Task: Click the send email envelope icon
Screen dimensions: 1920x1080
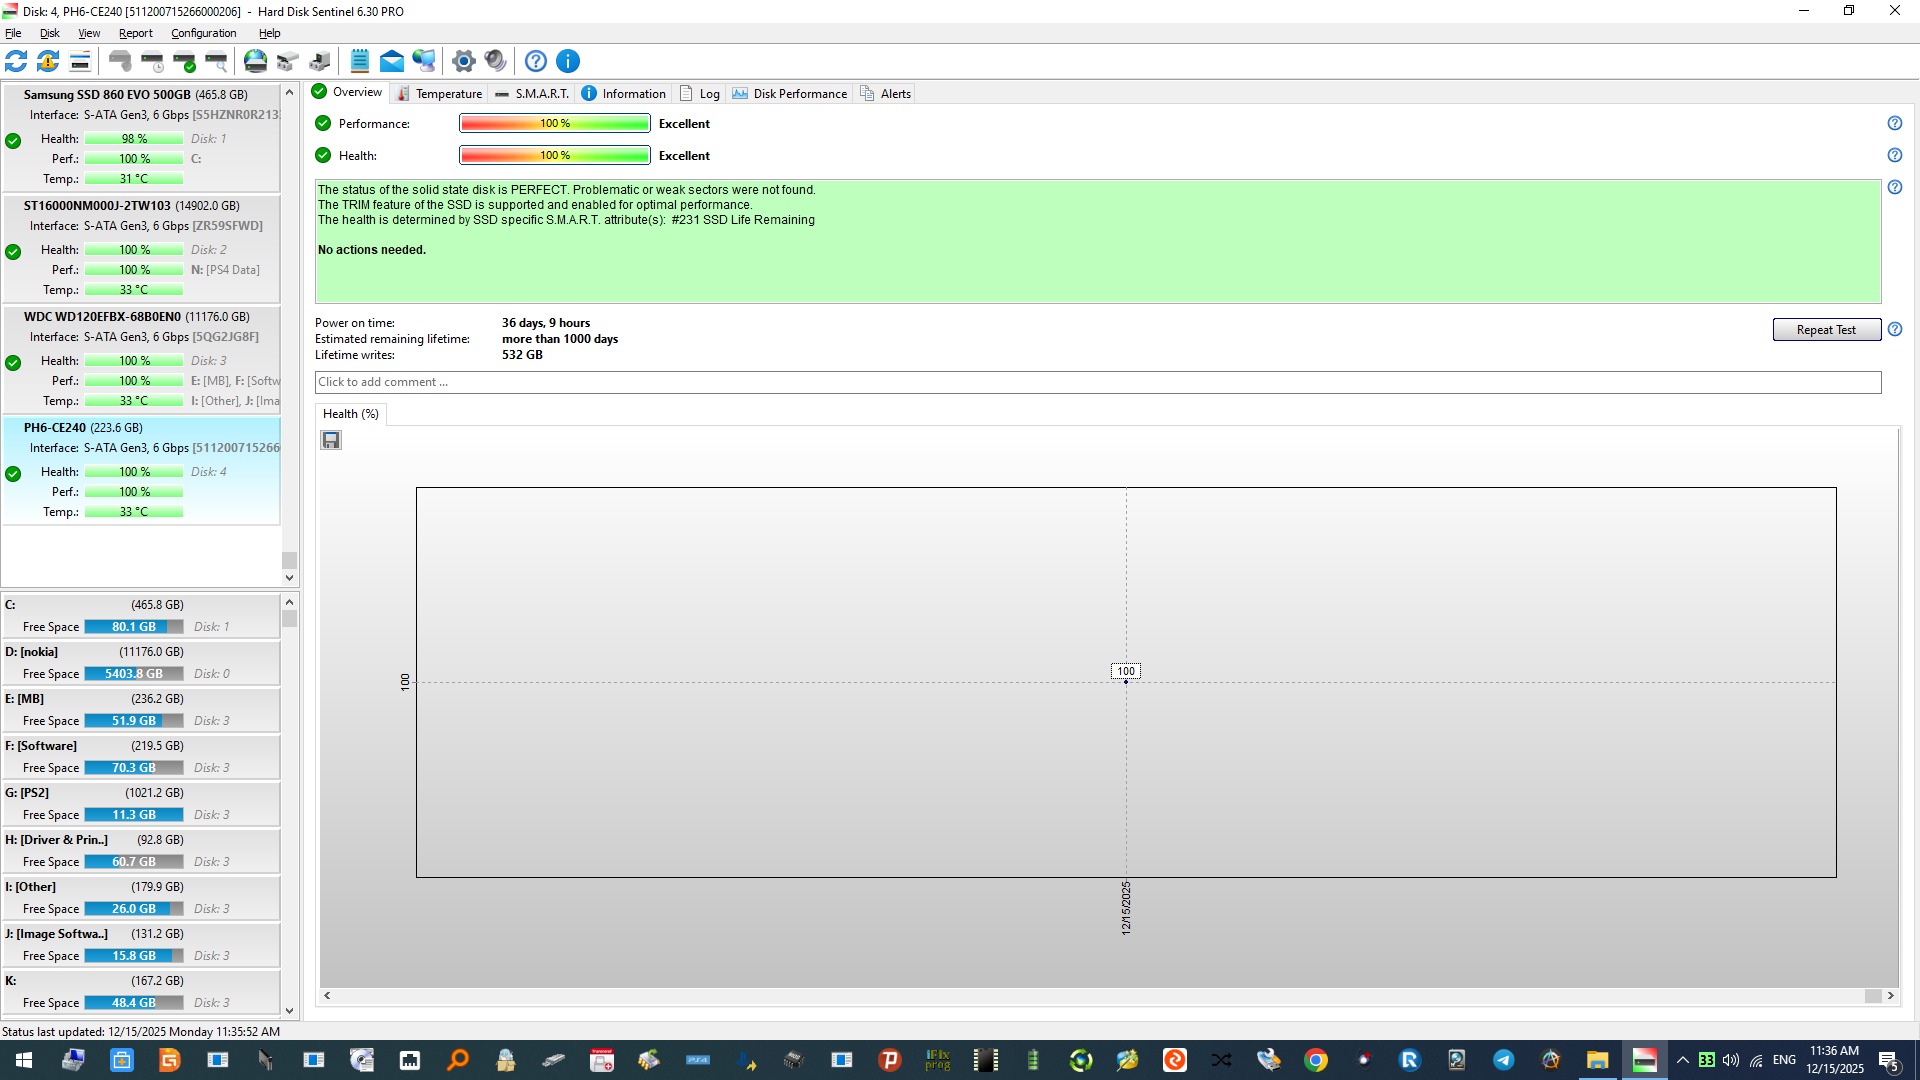Action: click(392, 61)
